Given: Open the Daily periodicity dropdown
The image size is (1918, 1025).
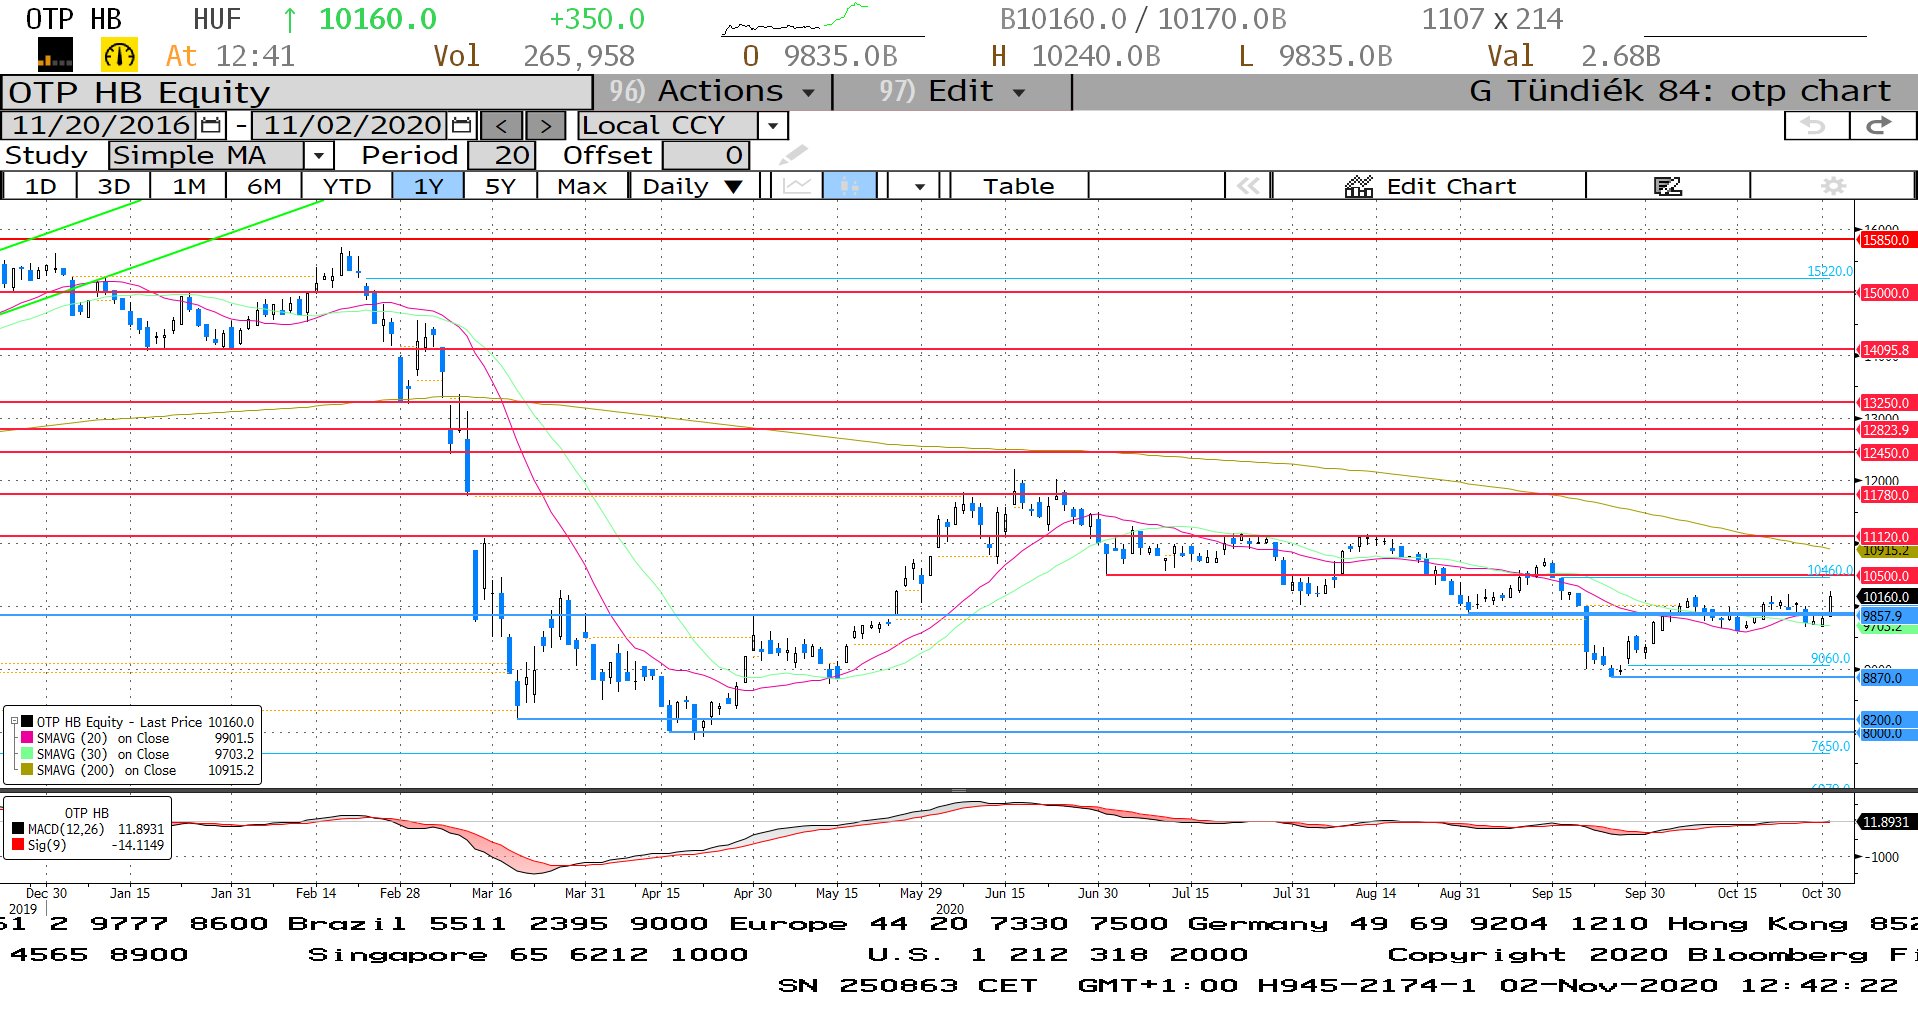Looking at the screenshot, I should (x=693, y=186).
